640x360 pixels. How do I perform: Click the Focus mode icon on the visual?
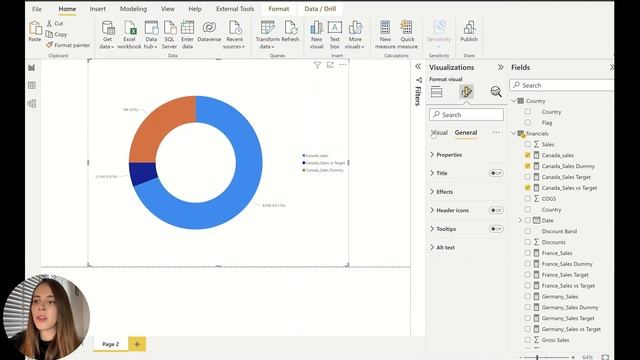(x=330, y=65)
